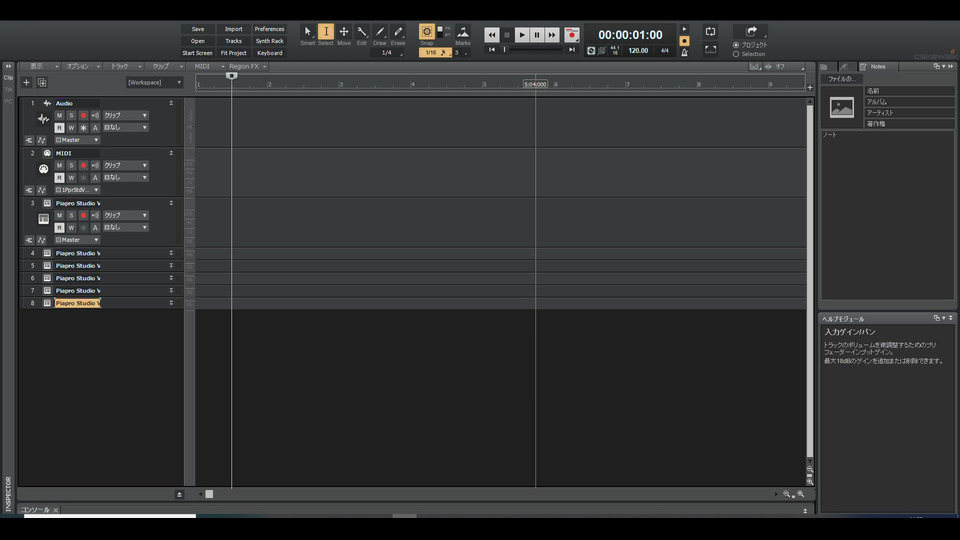Click the Rewind transport button
The height and width of the screenshot is (540, 960).
coord(492,35)
